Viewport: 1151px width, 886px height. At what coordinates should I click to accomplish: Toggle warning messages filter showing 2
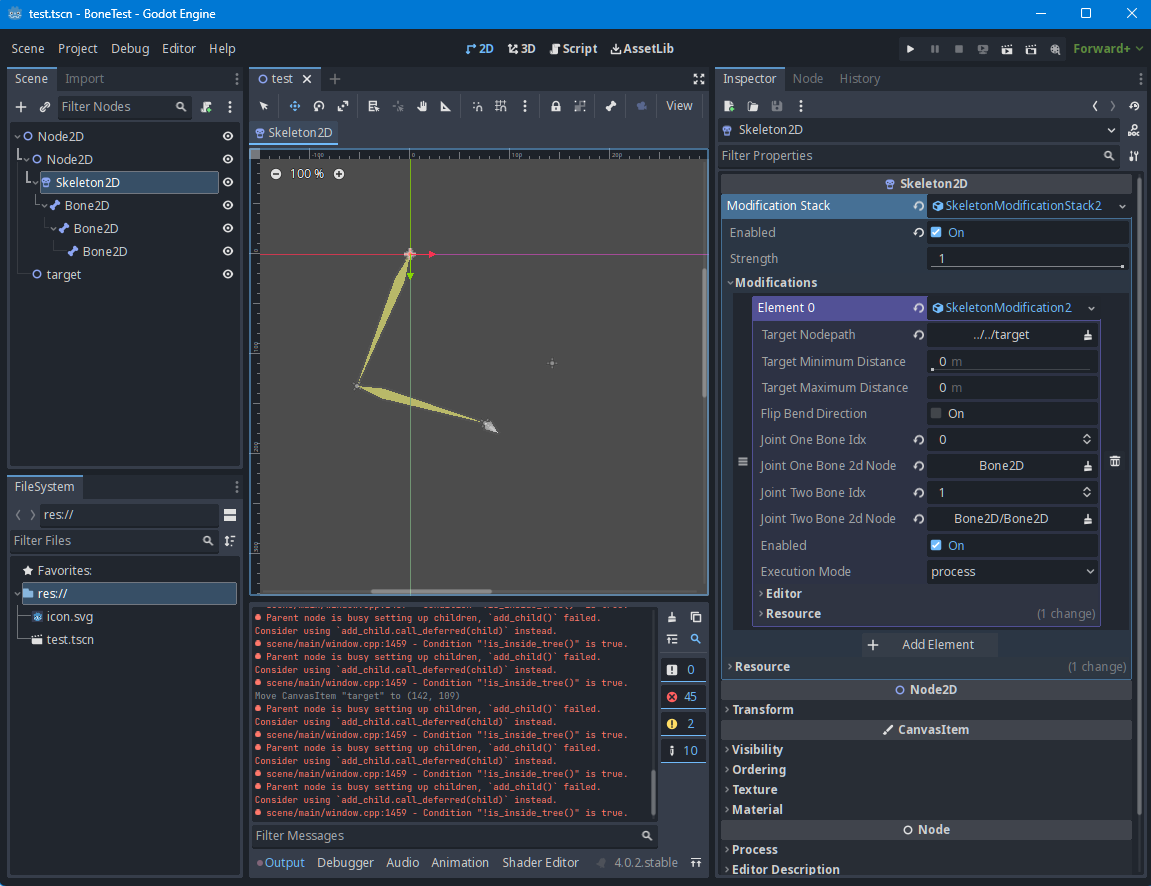tap(683, 724)
